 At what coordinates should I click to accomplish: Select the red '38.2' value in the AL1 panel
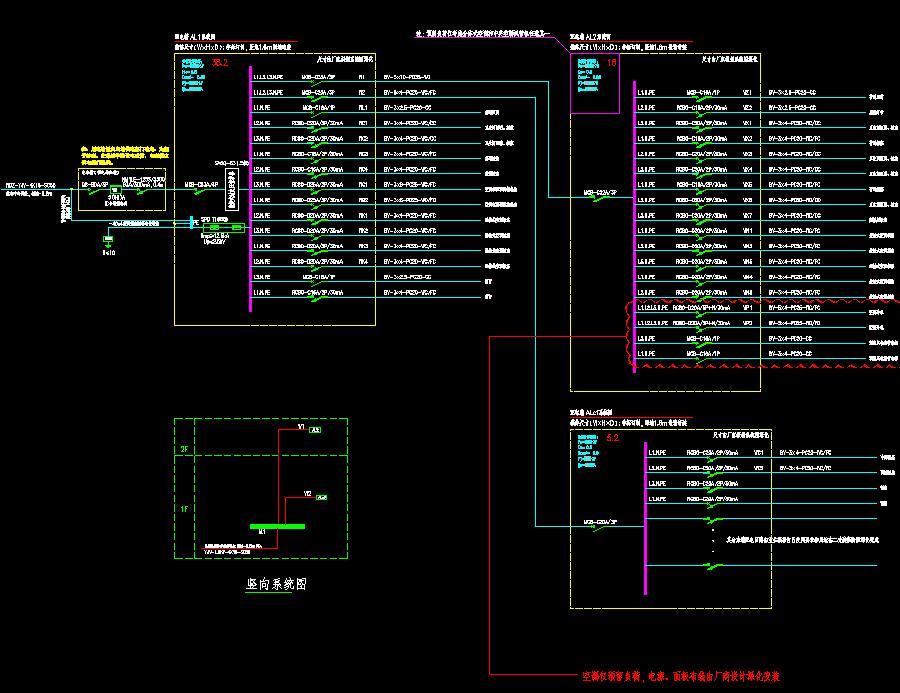tap(220, 63)
